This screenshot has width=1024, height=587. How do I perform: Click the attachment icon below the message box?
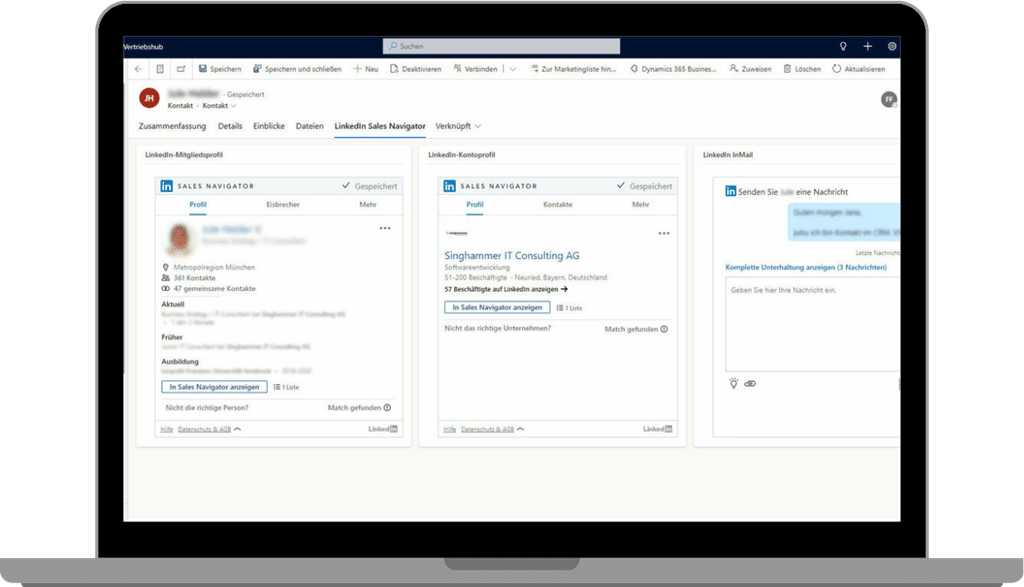[750, 384]
